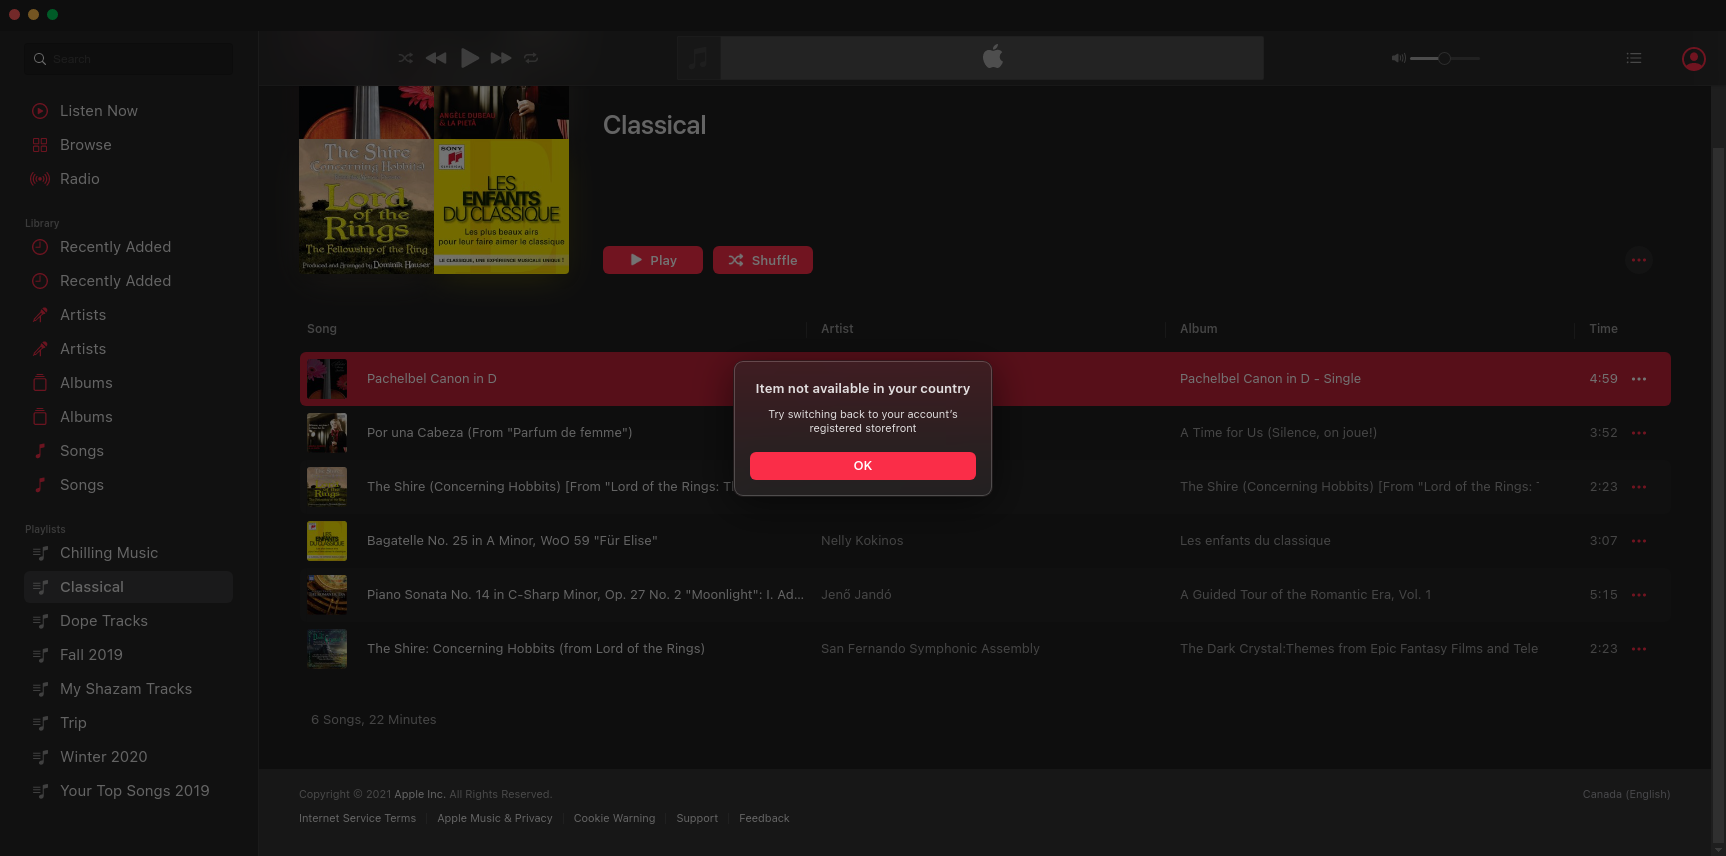Open the Winter 2020 playlist

point(104,757)
